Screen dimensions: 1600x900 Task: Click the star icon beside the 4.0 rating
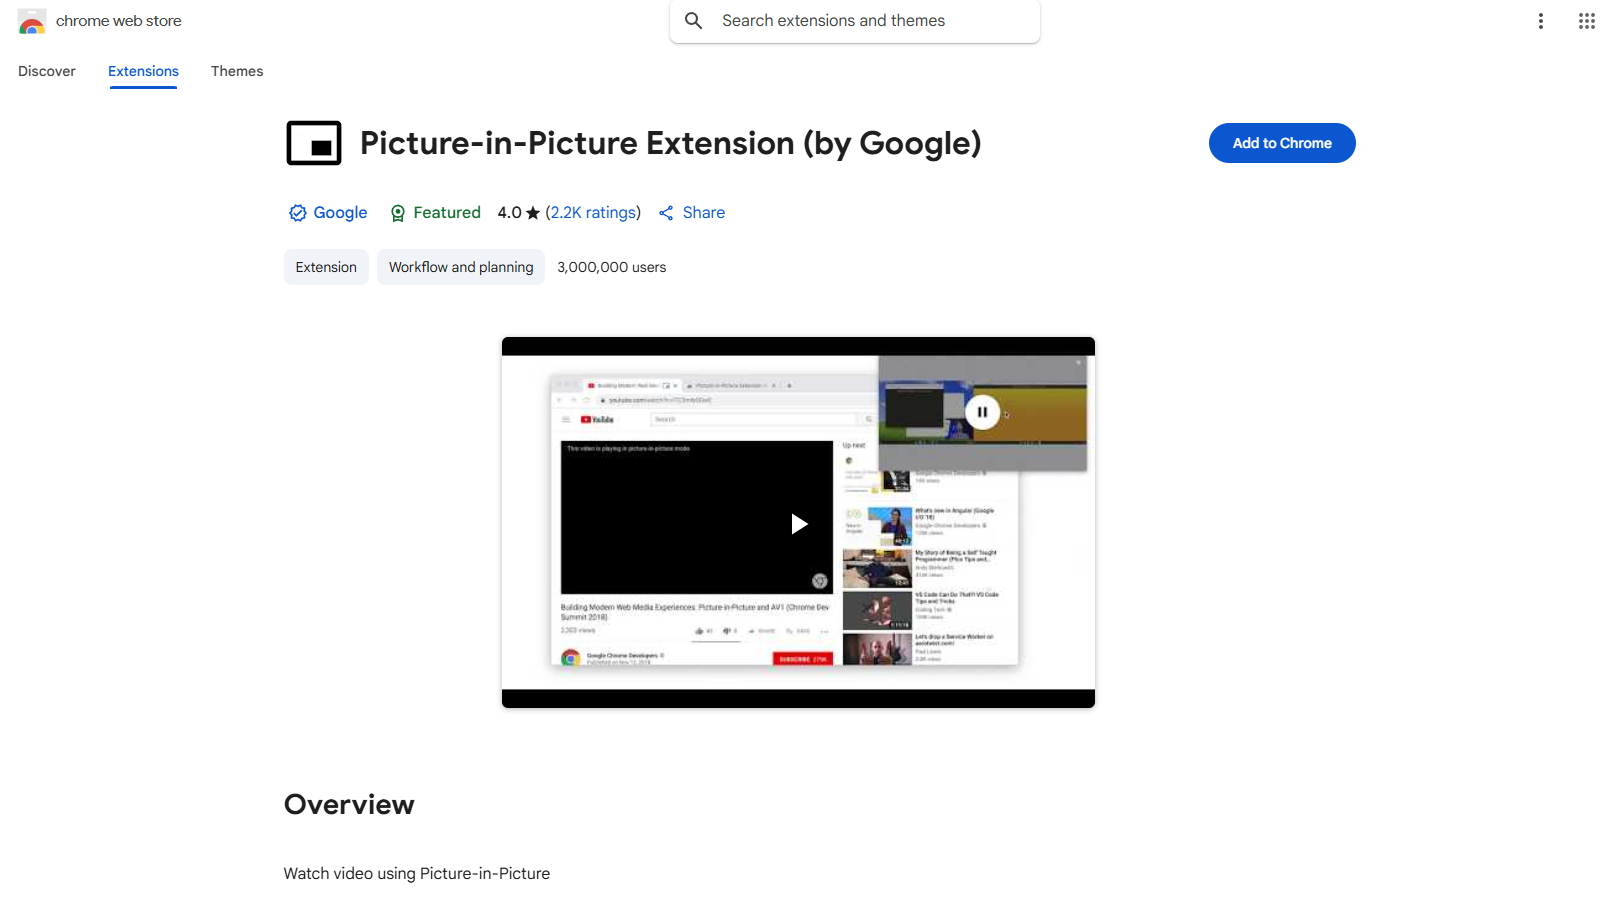(531, 212)
